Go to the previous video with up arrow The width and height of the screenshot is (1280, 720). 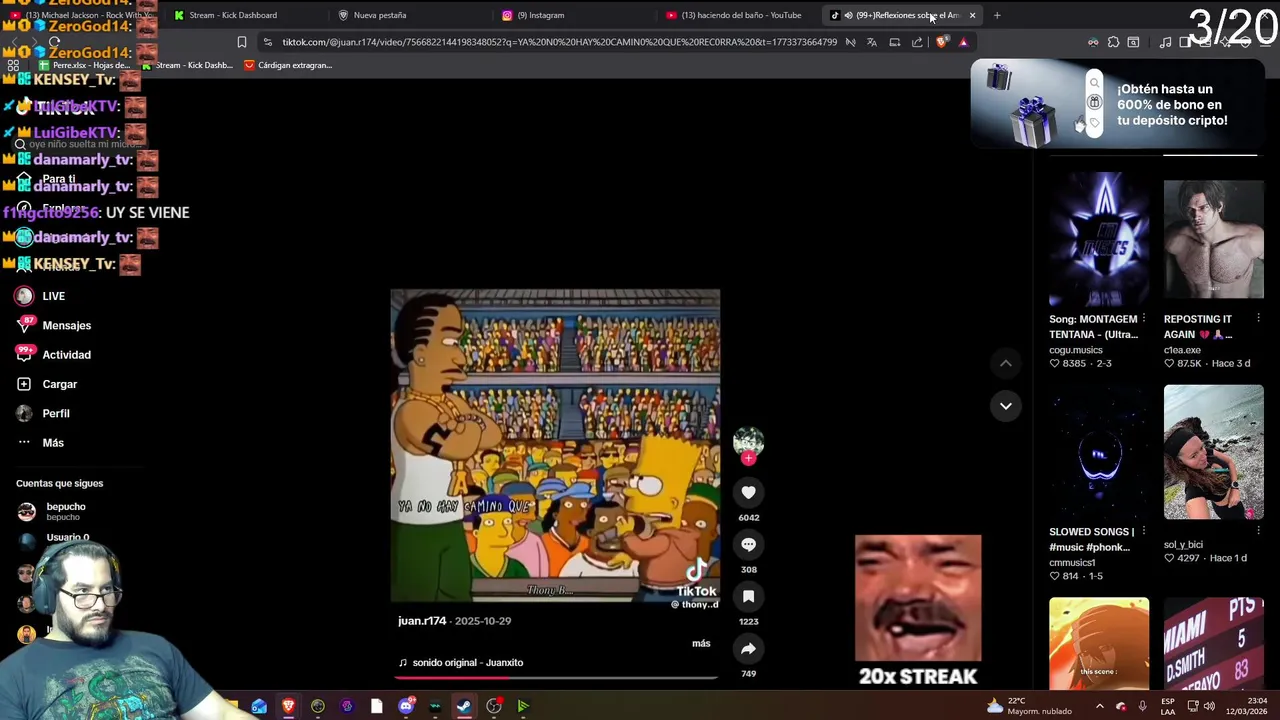pos(1005,364)
